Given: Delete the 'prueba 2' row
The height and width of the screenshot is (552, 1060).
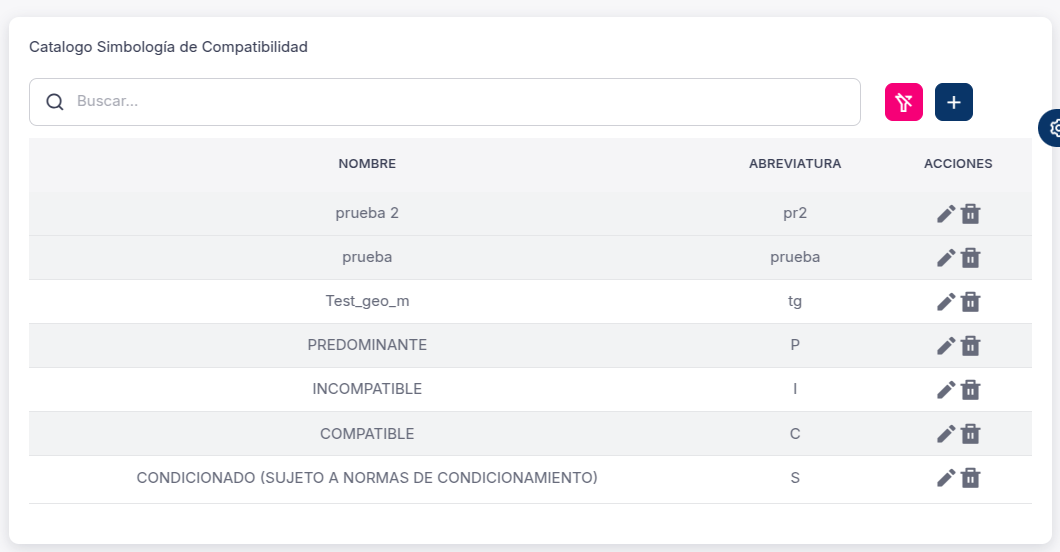Looking at the screenshot, I should 971,214.
